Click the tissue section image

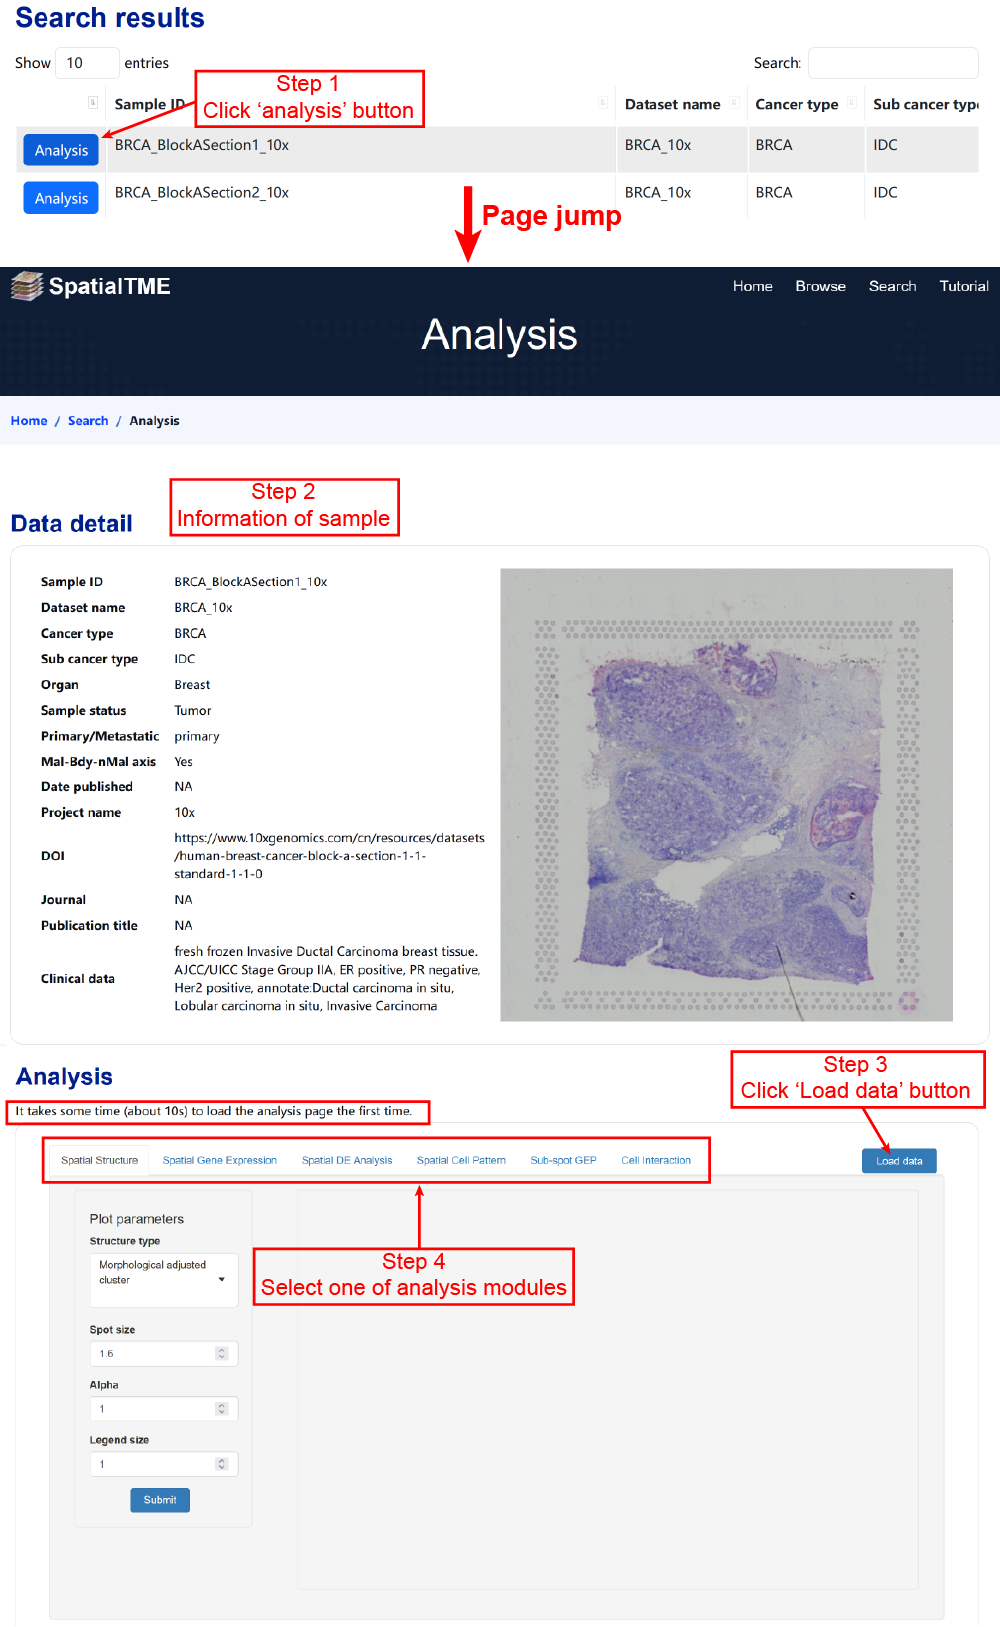coord(726,795)
